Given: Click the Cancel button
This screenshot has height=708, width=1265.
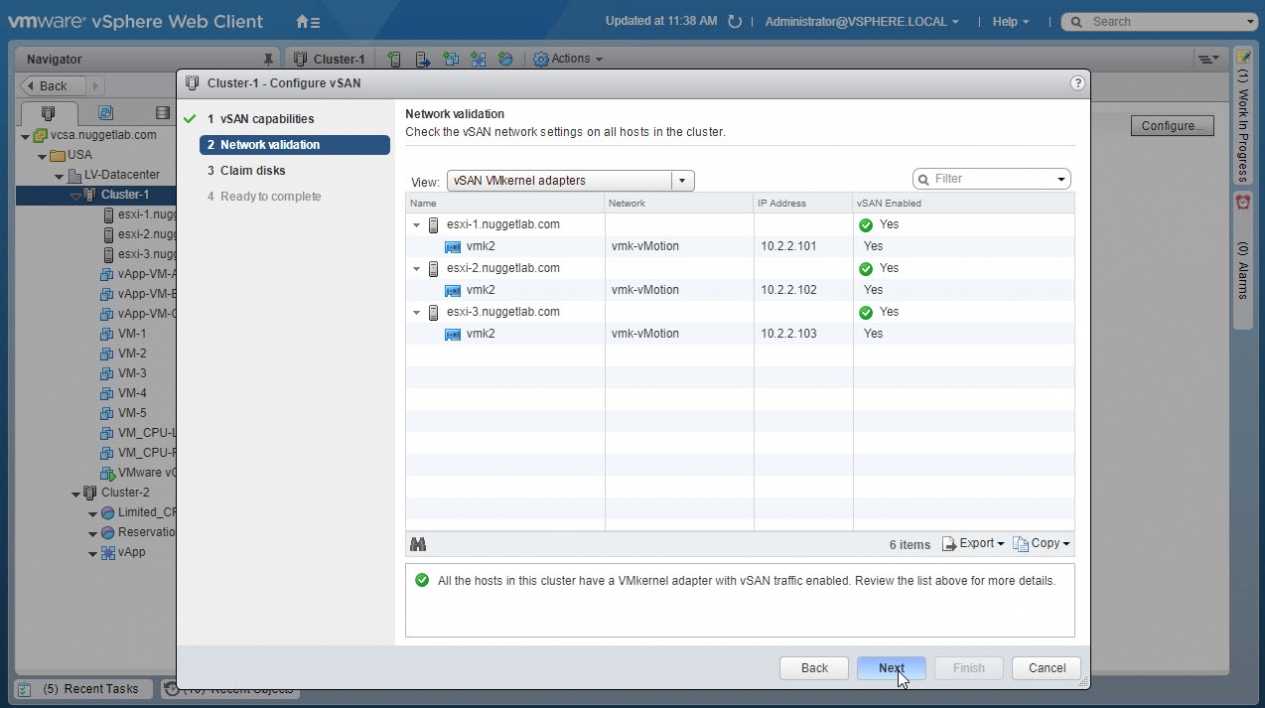Looking at the screenshot, I should click(x=1046, y=668).
